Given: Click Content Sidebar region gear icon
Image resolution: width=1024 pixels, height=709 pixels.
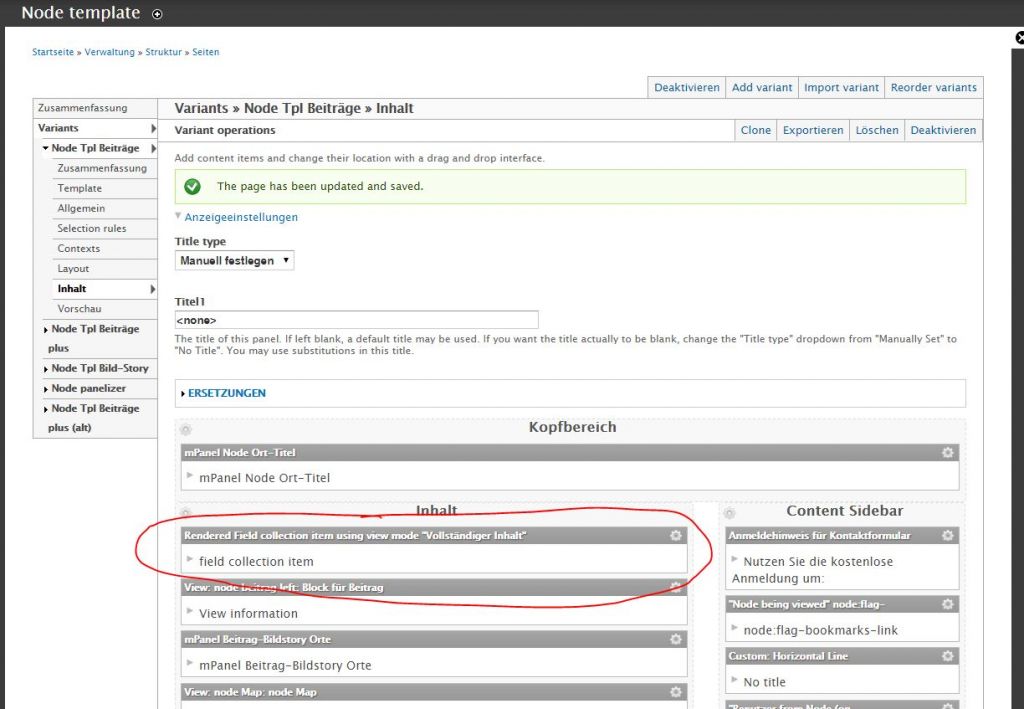Looking at the screenshot, I should [730, 512].
